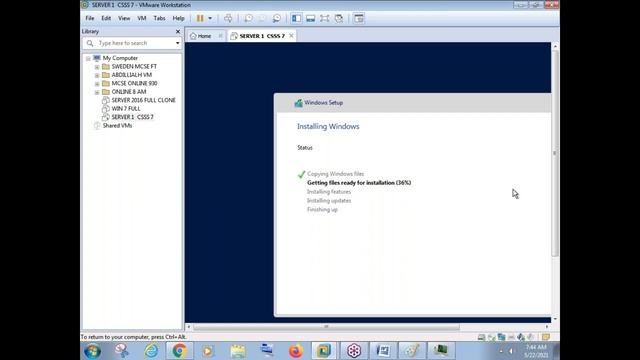This screenshot has width=640, height=360.
Task: Click the scroll down arrow of VM view
Action: (555, 319)
